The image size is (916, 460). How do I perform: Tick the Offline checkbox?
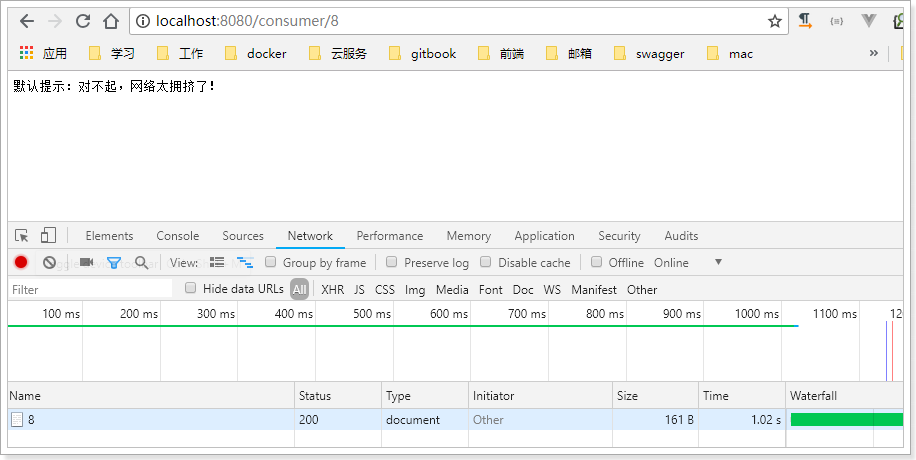pos(596,262)
